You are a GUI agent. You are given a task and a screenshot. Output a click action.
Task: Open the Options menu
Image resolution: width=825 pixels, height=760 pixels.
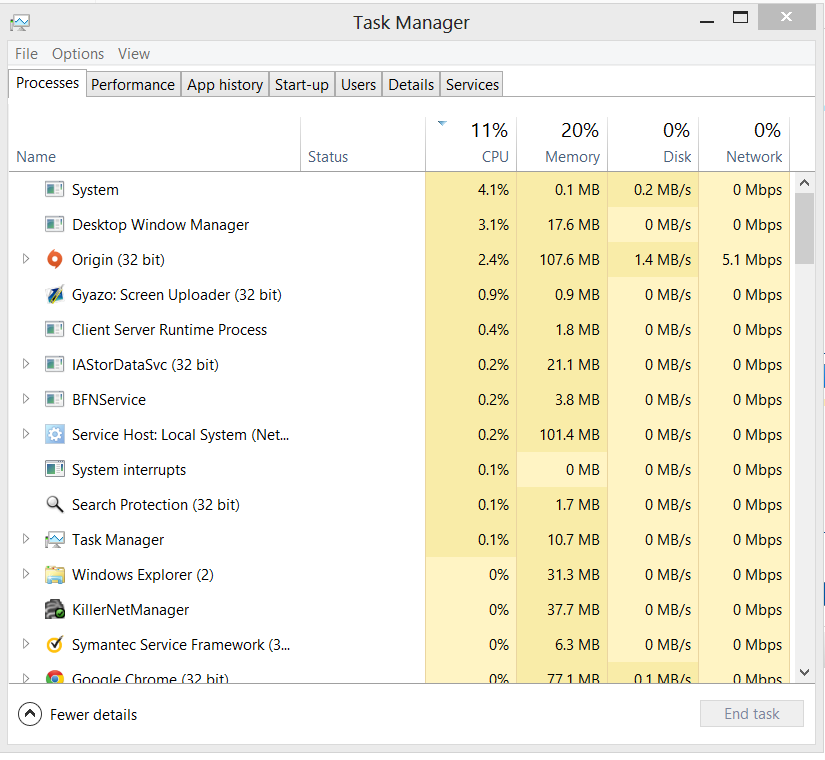(x=78, y=54)
